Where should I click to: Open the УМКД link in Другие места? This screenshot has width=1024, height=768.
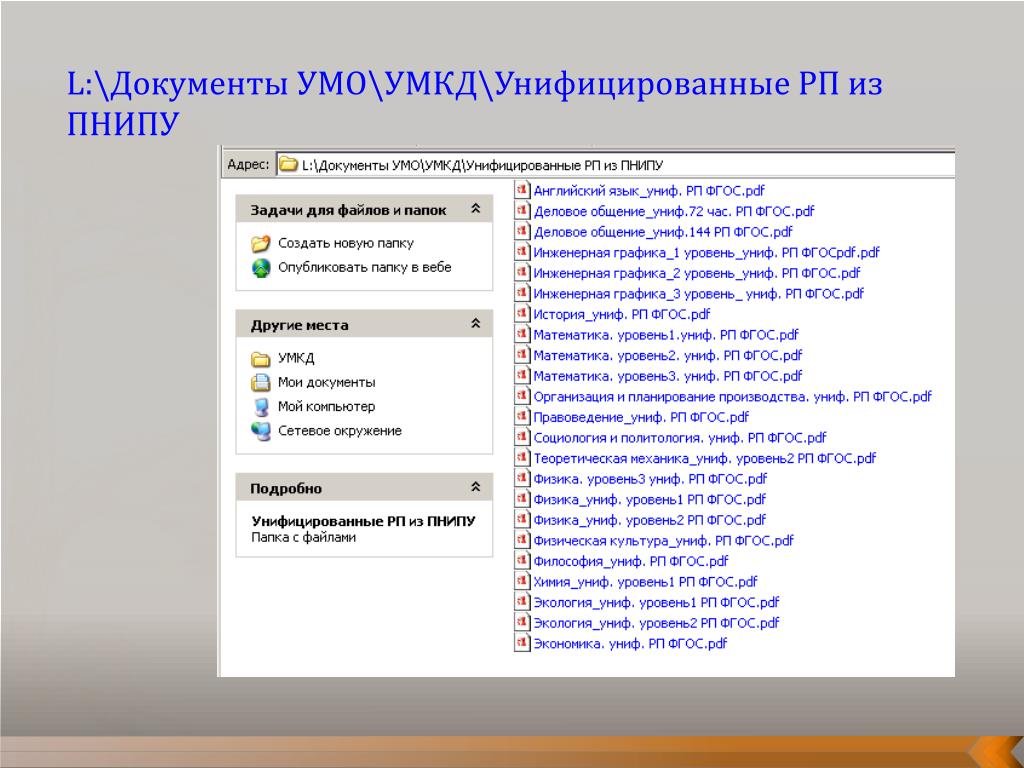[x=296, y=358]
